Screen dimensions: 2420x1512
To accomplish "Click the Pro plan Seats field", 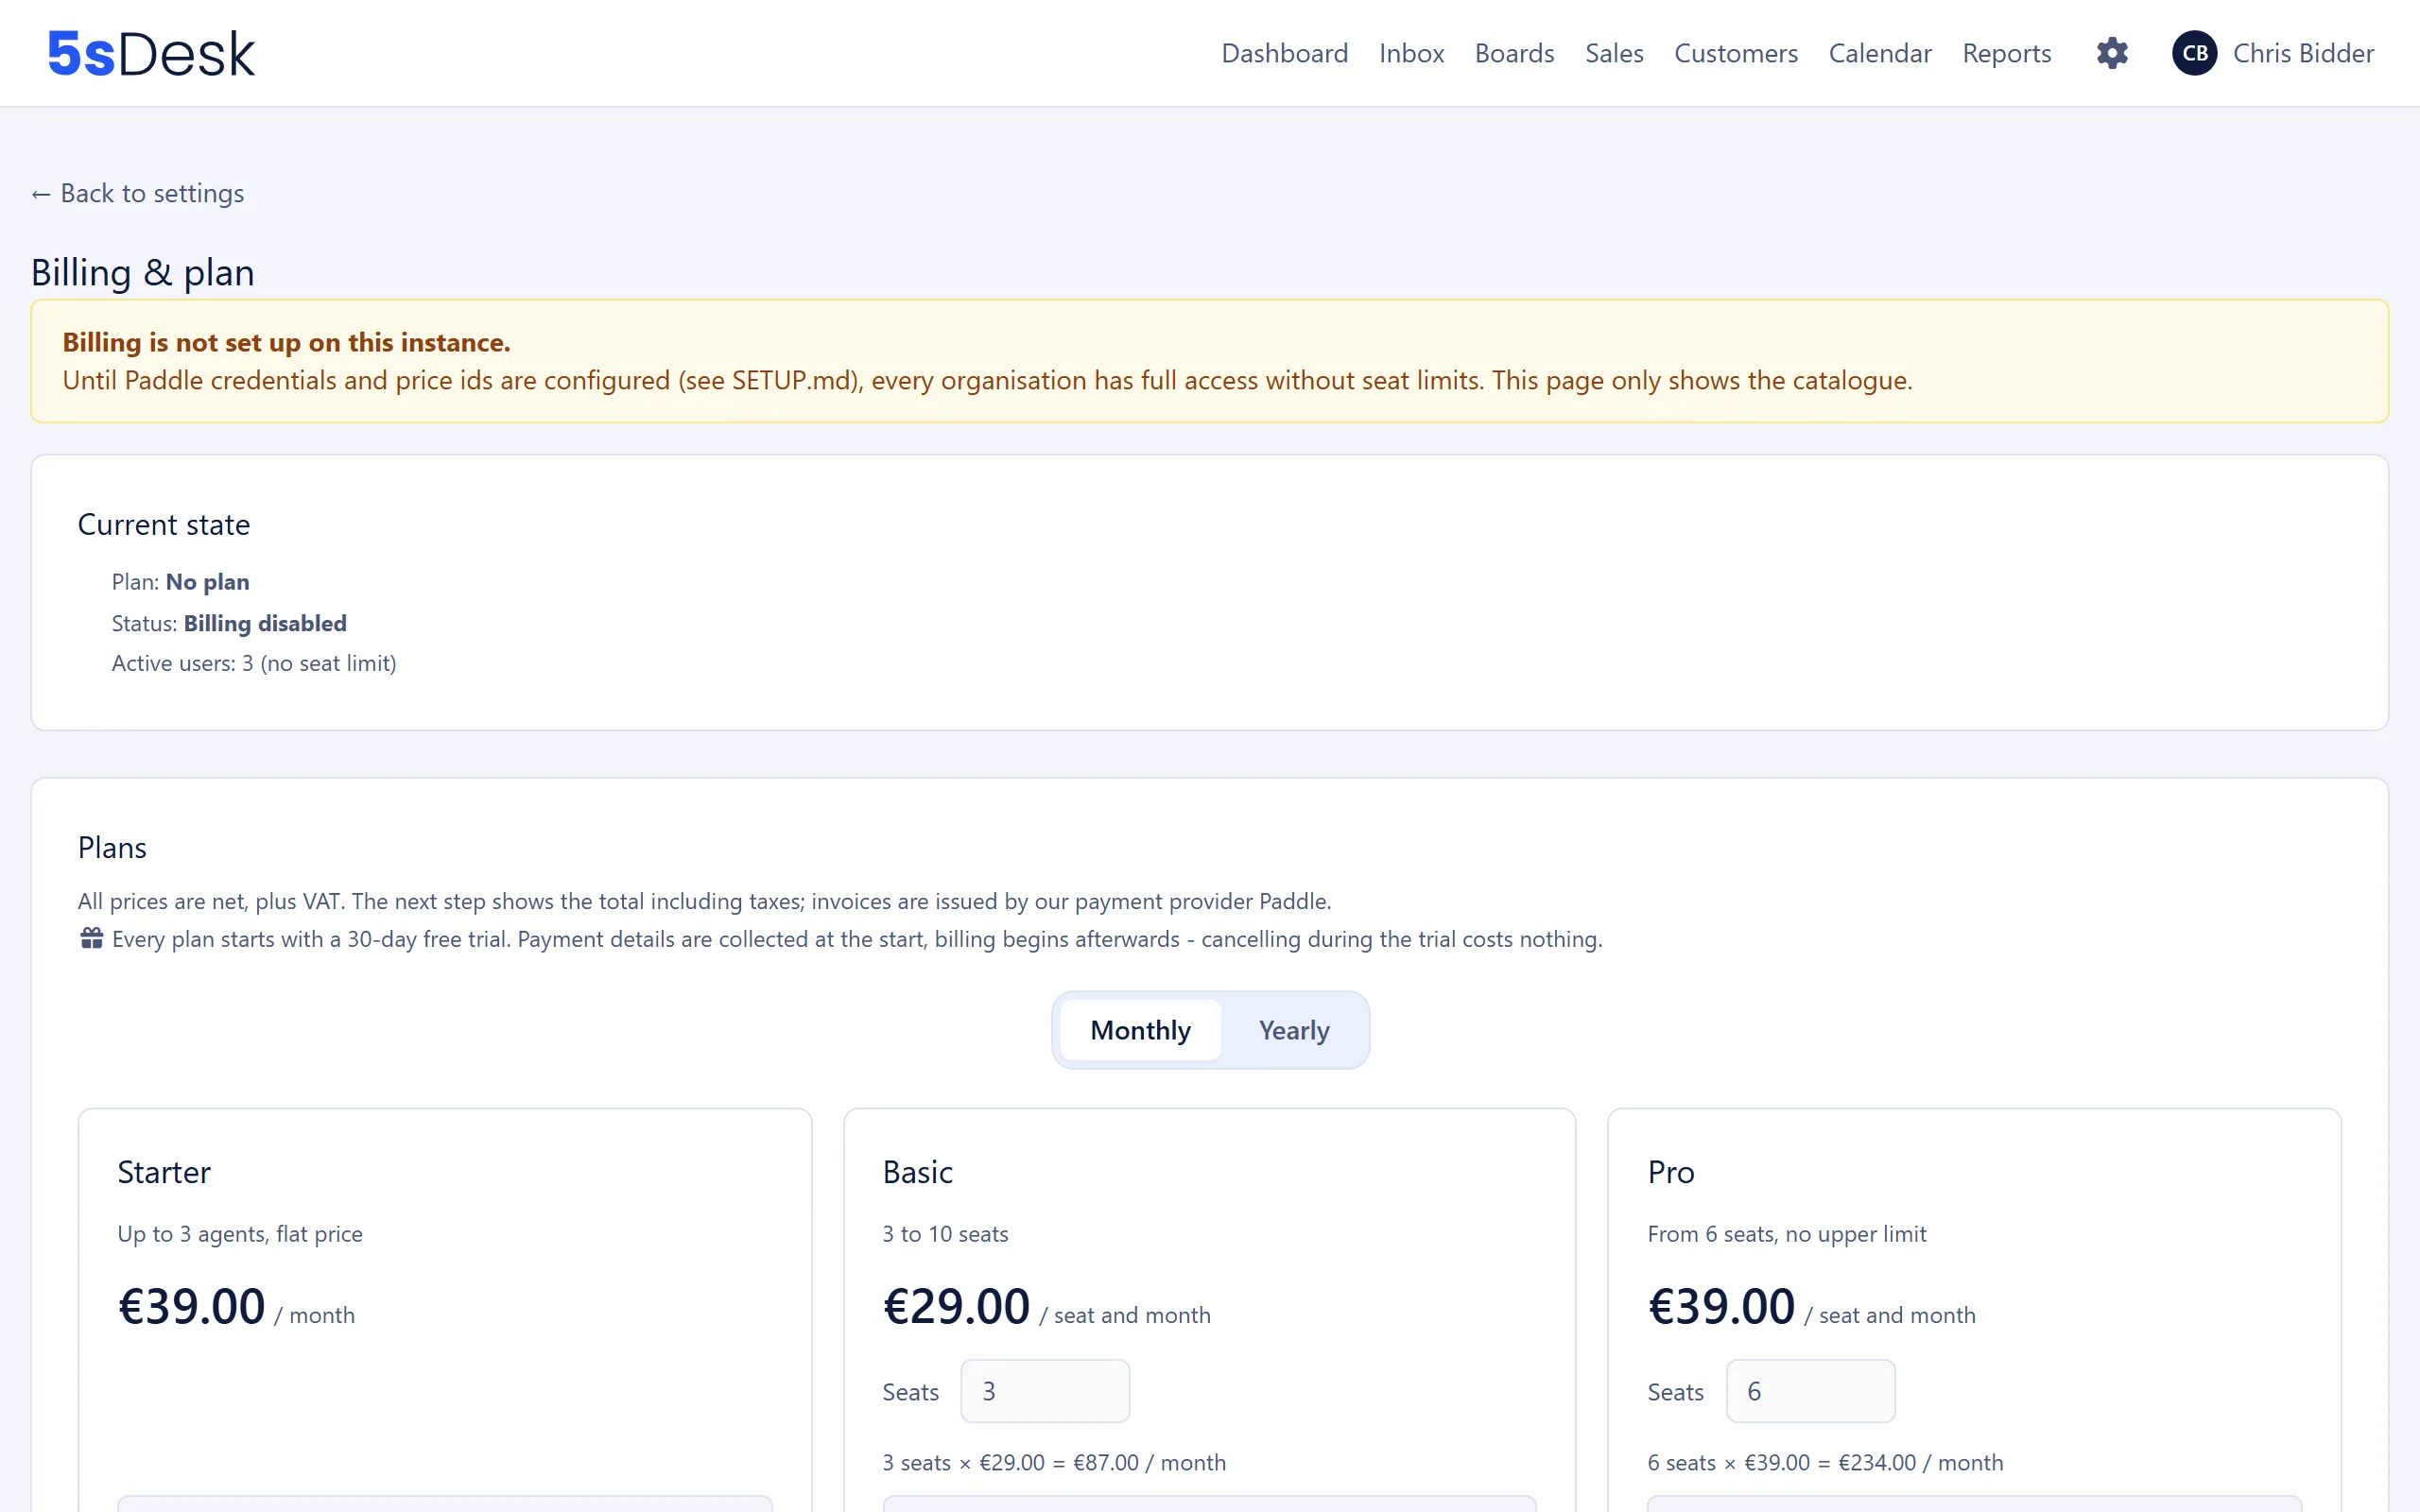I will click(1810, 1391).
